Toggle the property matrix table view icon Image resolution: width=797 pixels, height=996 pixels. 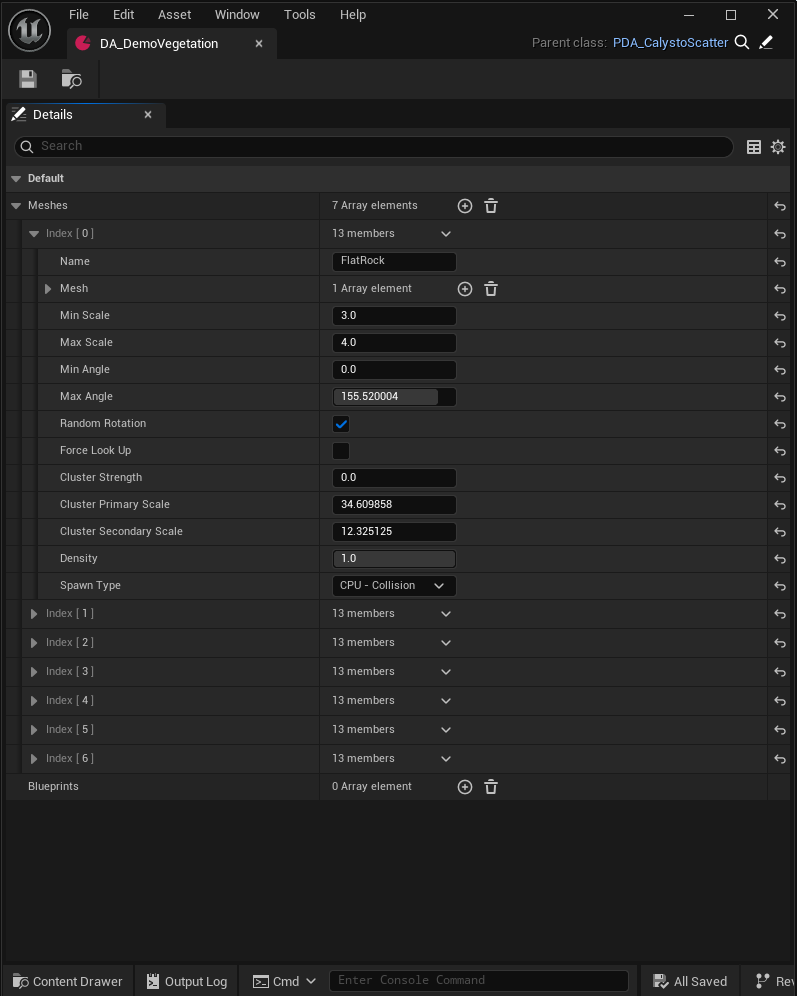[754, 147]
